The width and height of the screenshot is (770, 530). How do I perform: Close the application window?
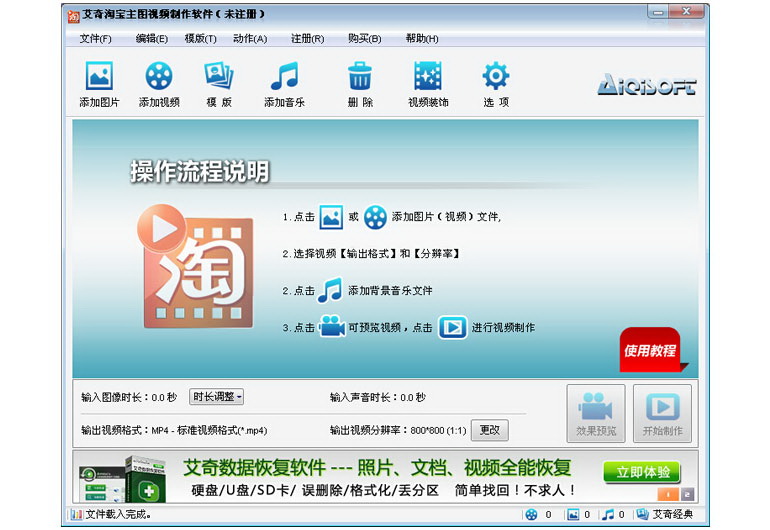687,12
